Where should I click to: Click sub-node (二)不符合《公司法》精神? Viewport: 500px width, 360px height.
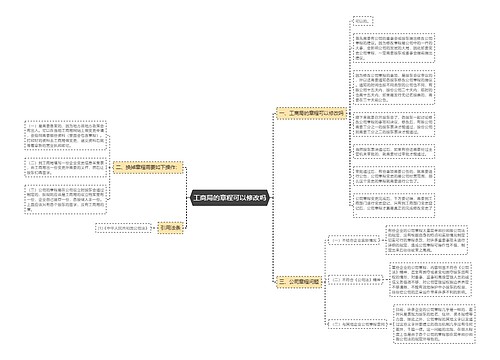(x=356, y=280)
